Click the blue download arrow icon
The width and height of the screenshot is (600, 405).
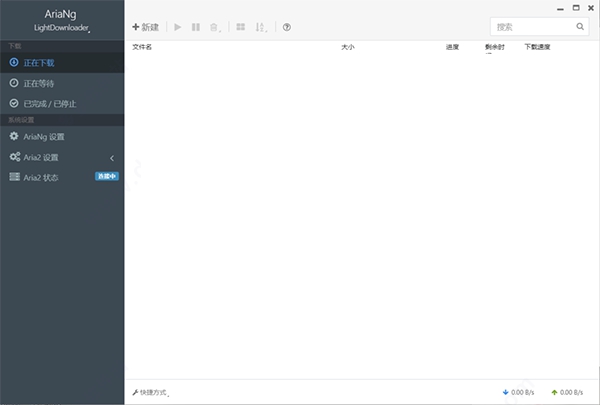505,392
